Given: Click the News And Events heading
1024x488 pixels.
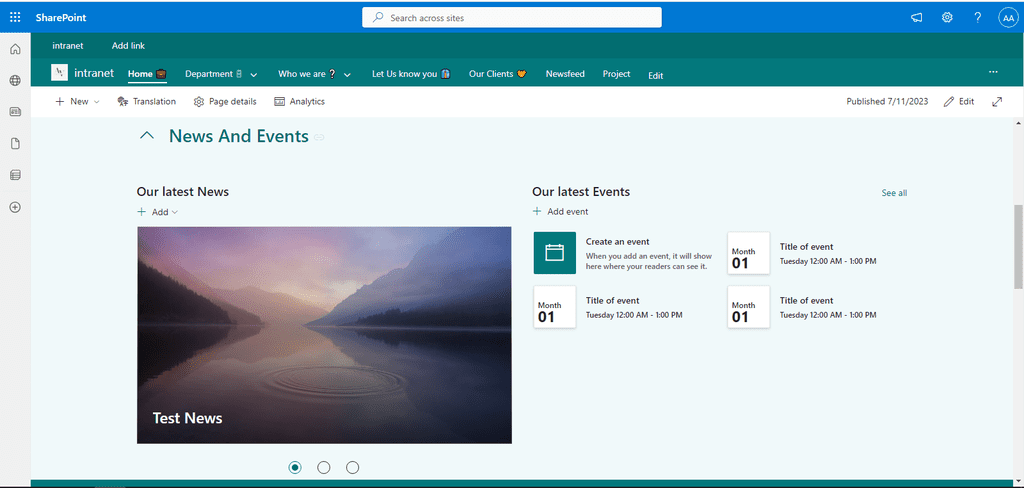Looking at the screenshot, I should point(238,136).
